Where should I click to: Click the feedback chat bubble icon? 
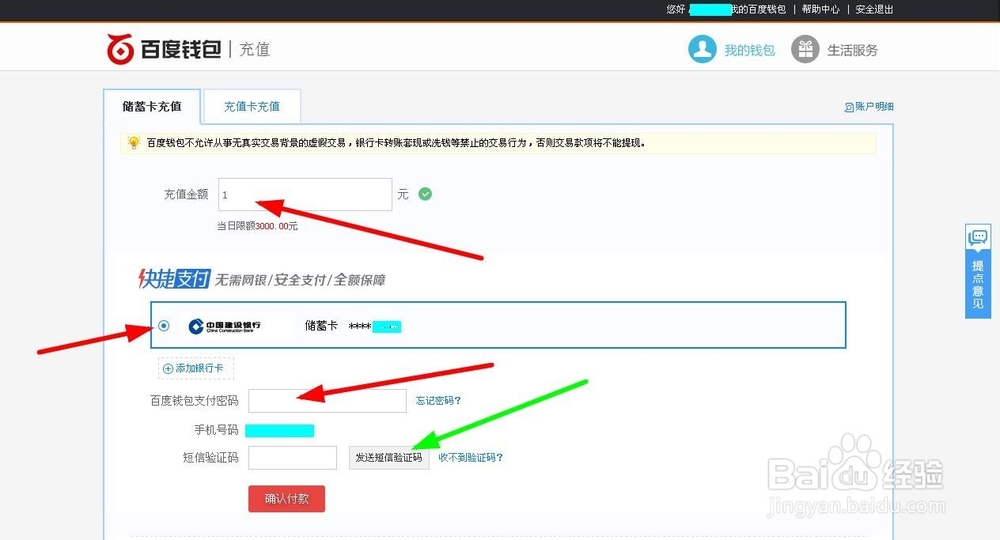coord(978,238)
